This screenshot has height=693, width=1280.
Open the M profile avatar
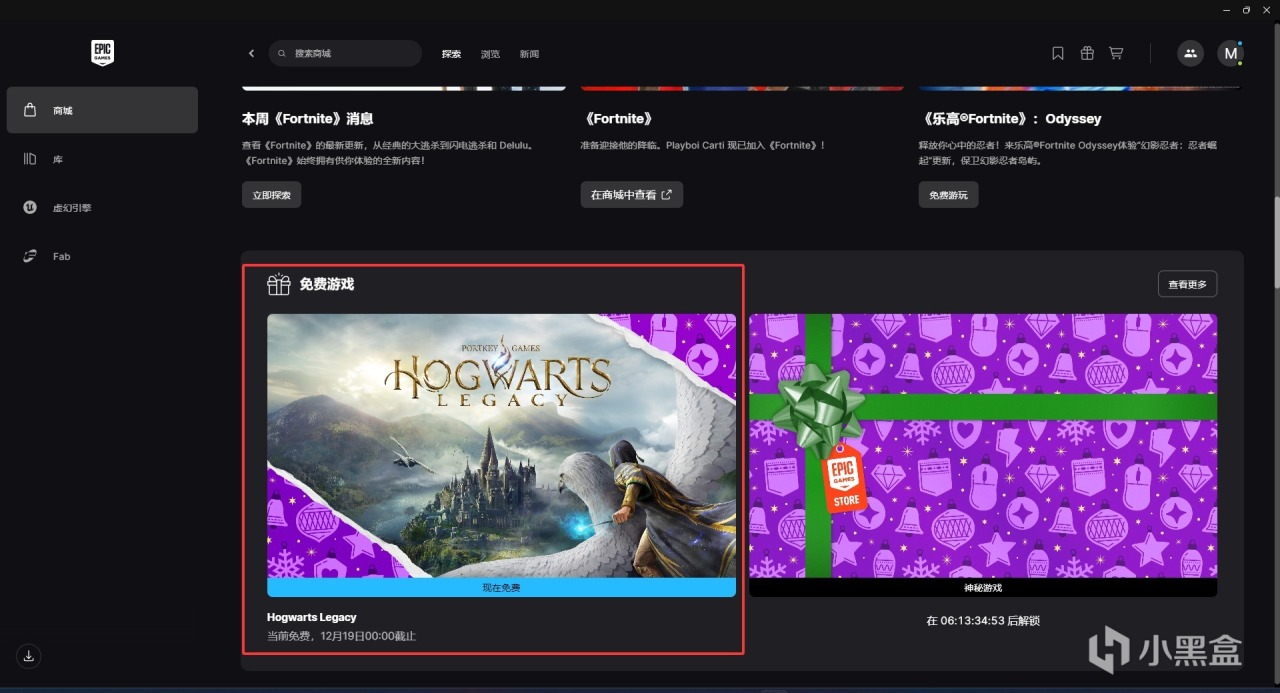(x=1230, y=53)
